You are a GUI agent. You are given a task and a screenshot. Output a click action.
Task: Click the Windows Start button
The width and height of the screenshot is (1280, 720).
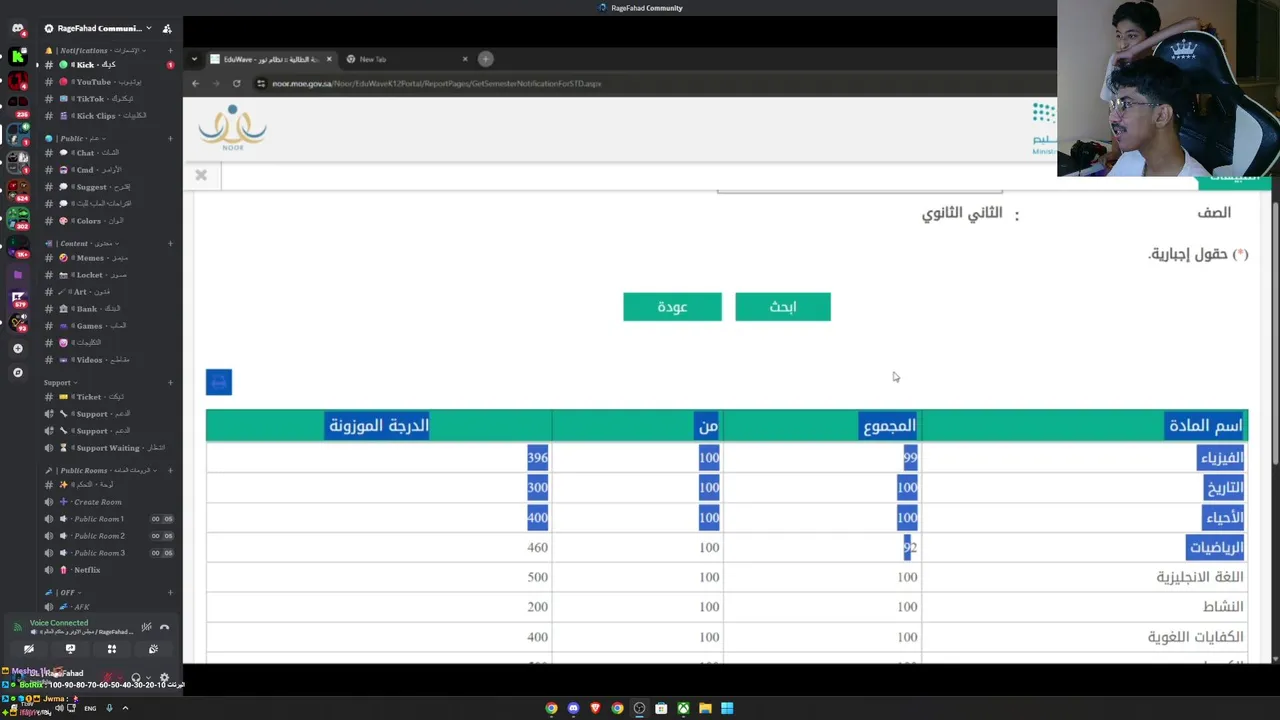click(727, 708)
